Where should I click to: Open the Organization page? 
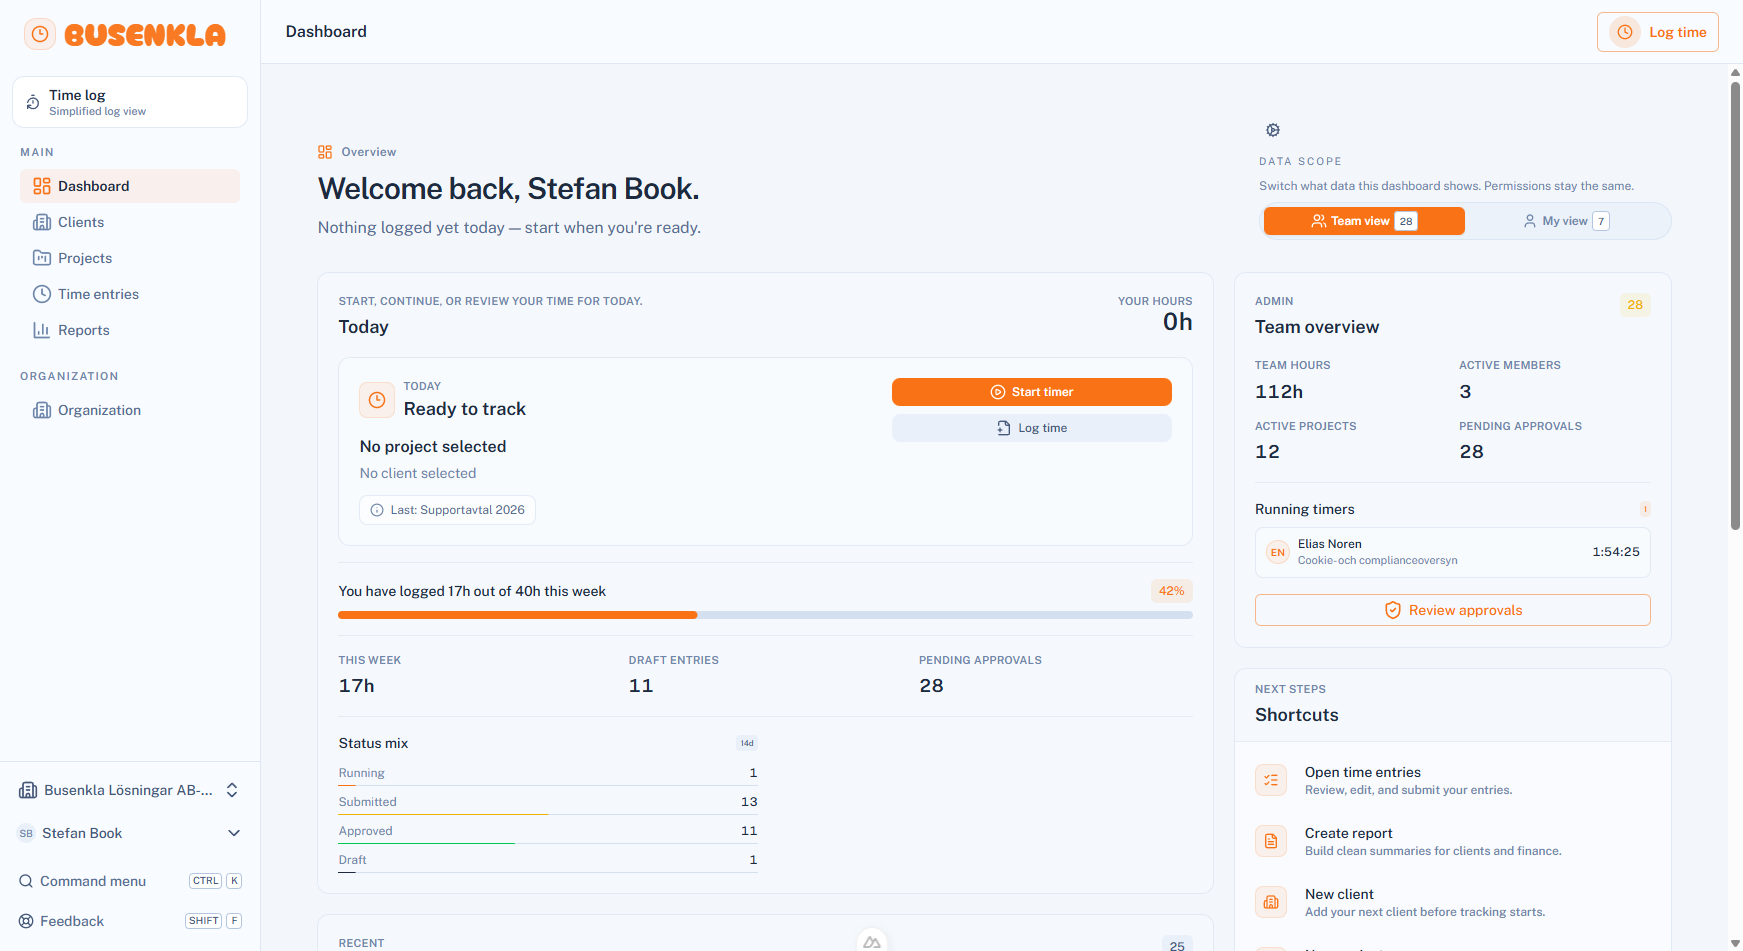[130, 410]
